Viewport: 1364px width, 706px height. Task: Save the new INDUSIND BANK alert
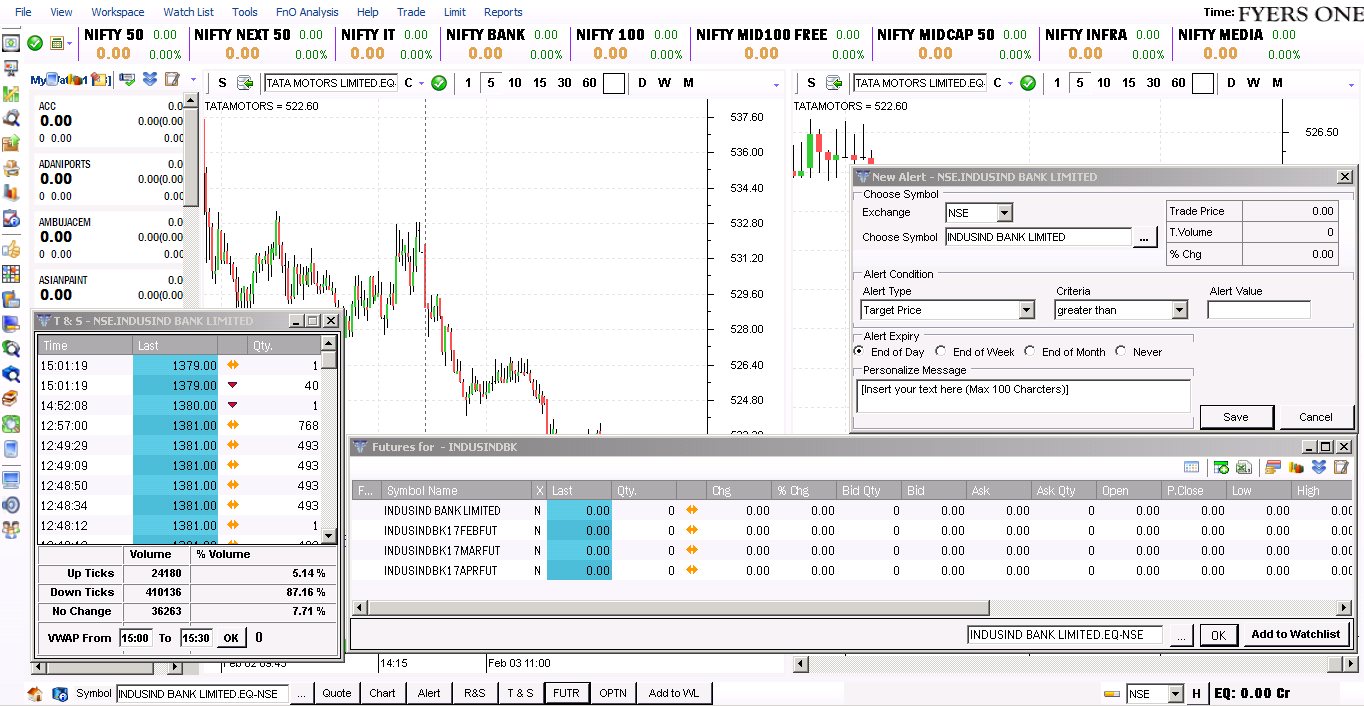[x=1236, y=417]
